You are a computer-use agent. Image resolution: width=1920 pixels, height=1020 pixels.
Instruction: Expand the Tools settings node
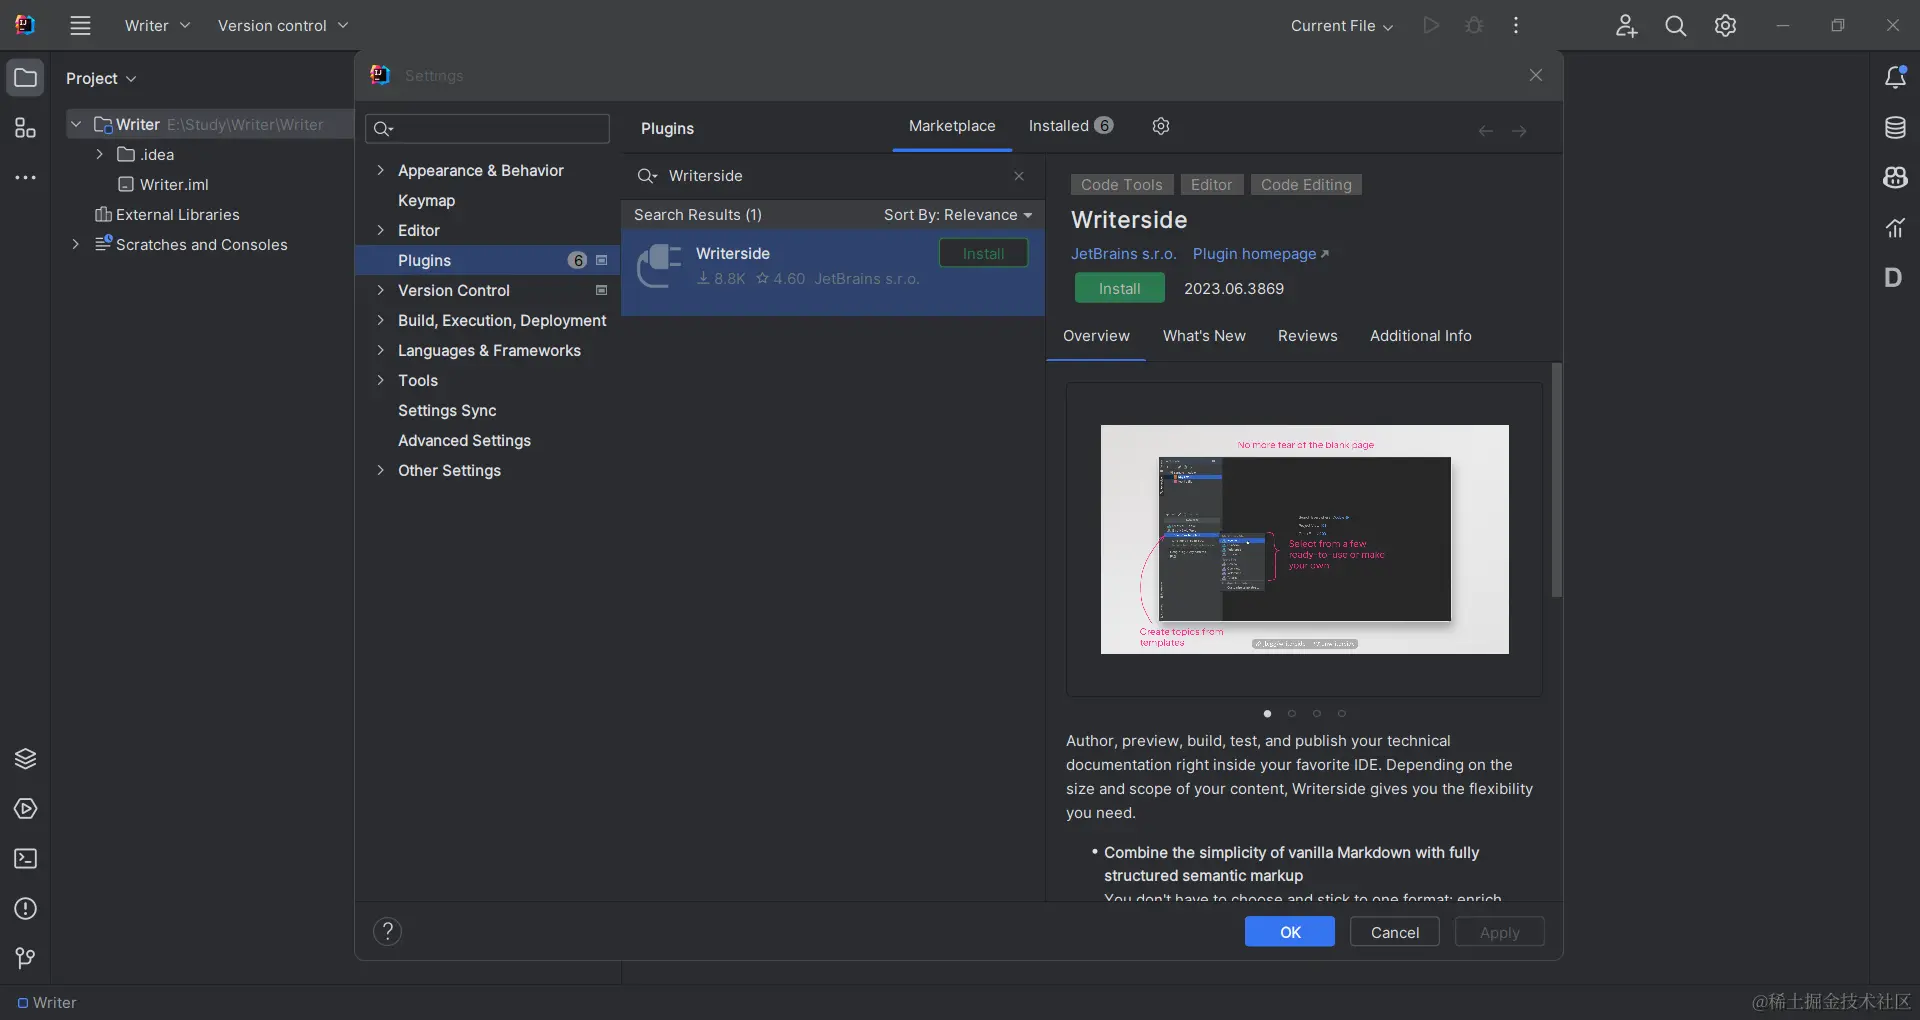click(380, 380)
